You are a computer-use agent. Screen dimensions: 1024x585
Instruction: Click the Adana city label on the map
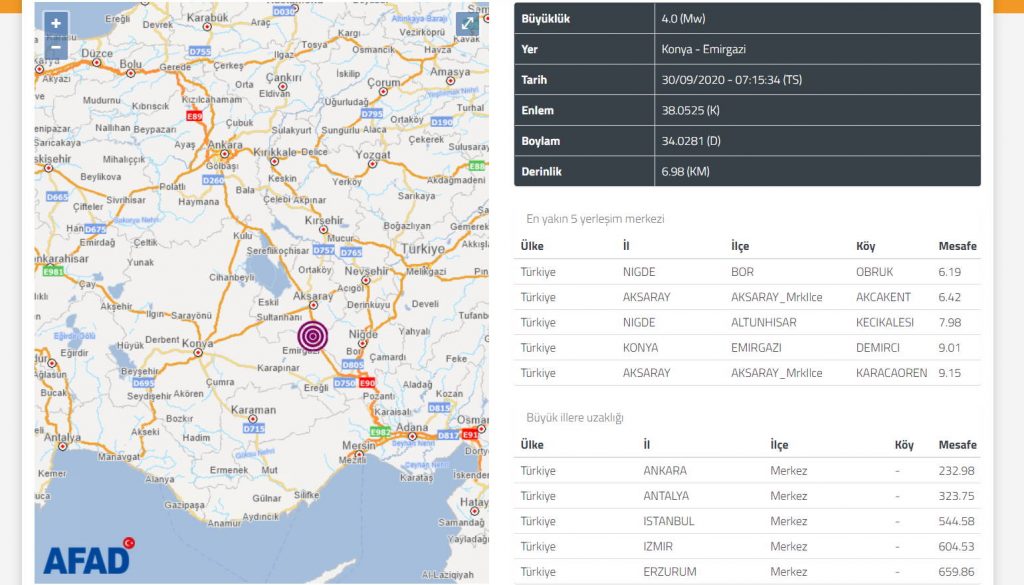[x=412, y=426]
